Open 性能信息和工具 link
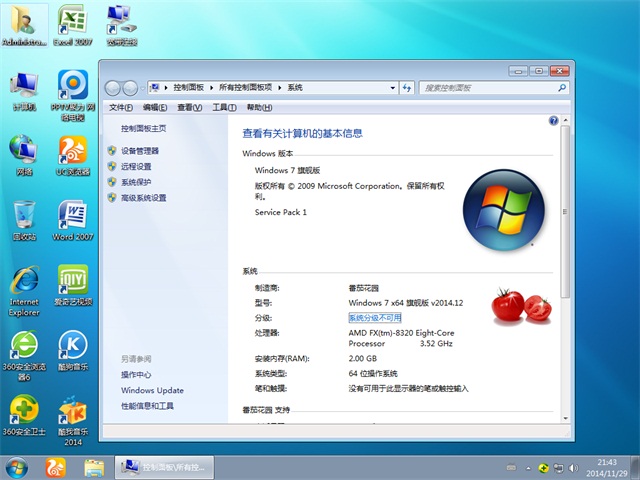The height and width of the screenshot is (480, 640). click(x=147, y=406)
